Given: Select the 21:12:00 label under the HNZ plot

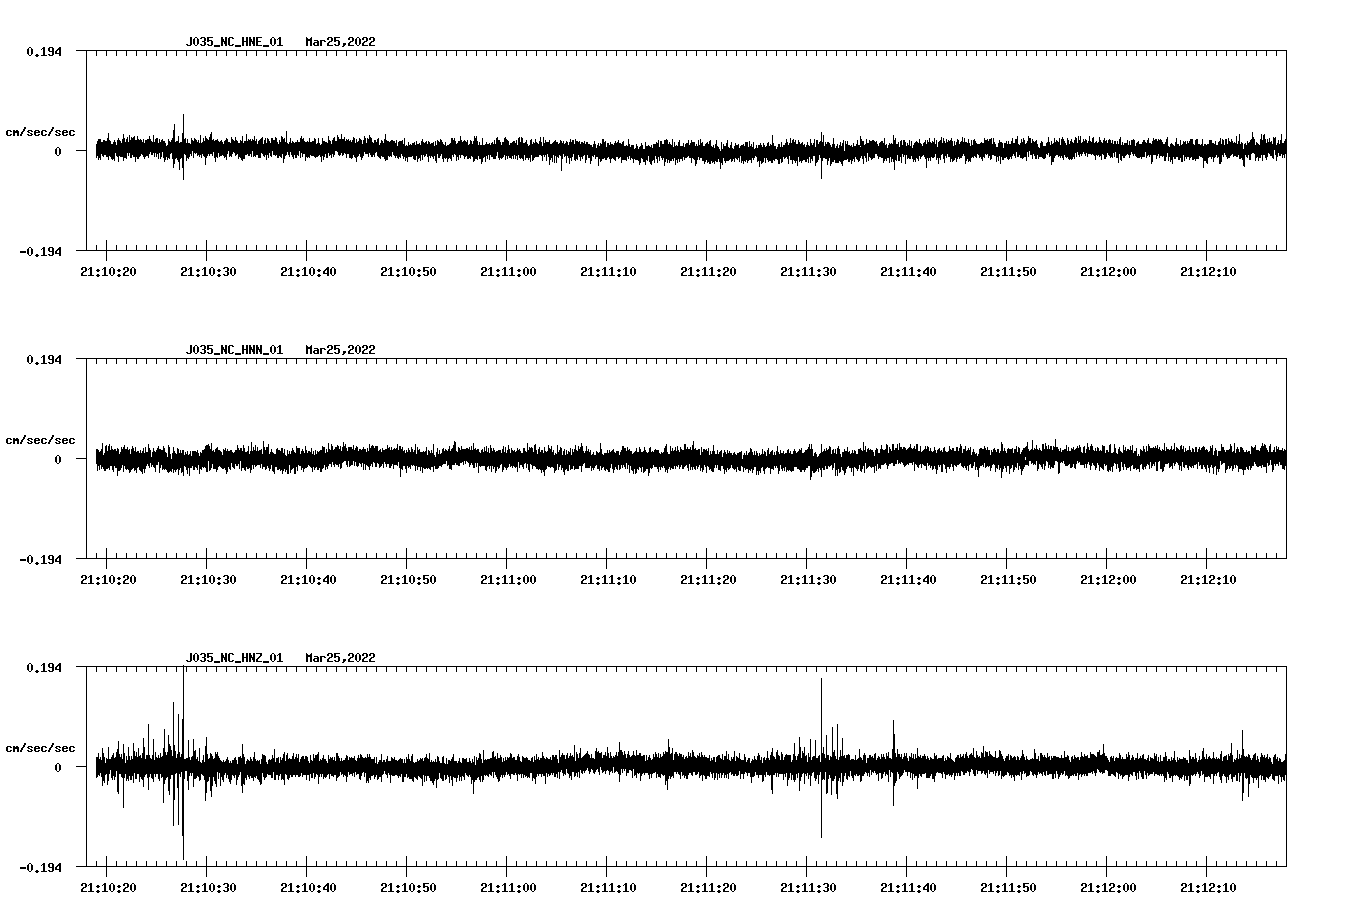Looking at the screenshot, I should pos(1107,888).
